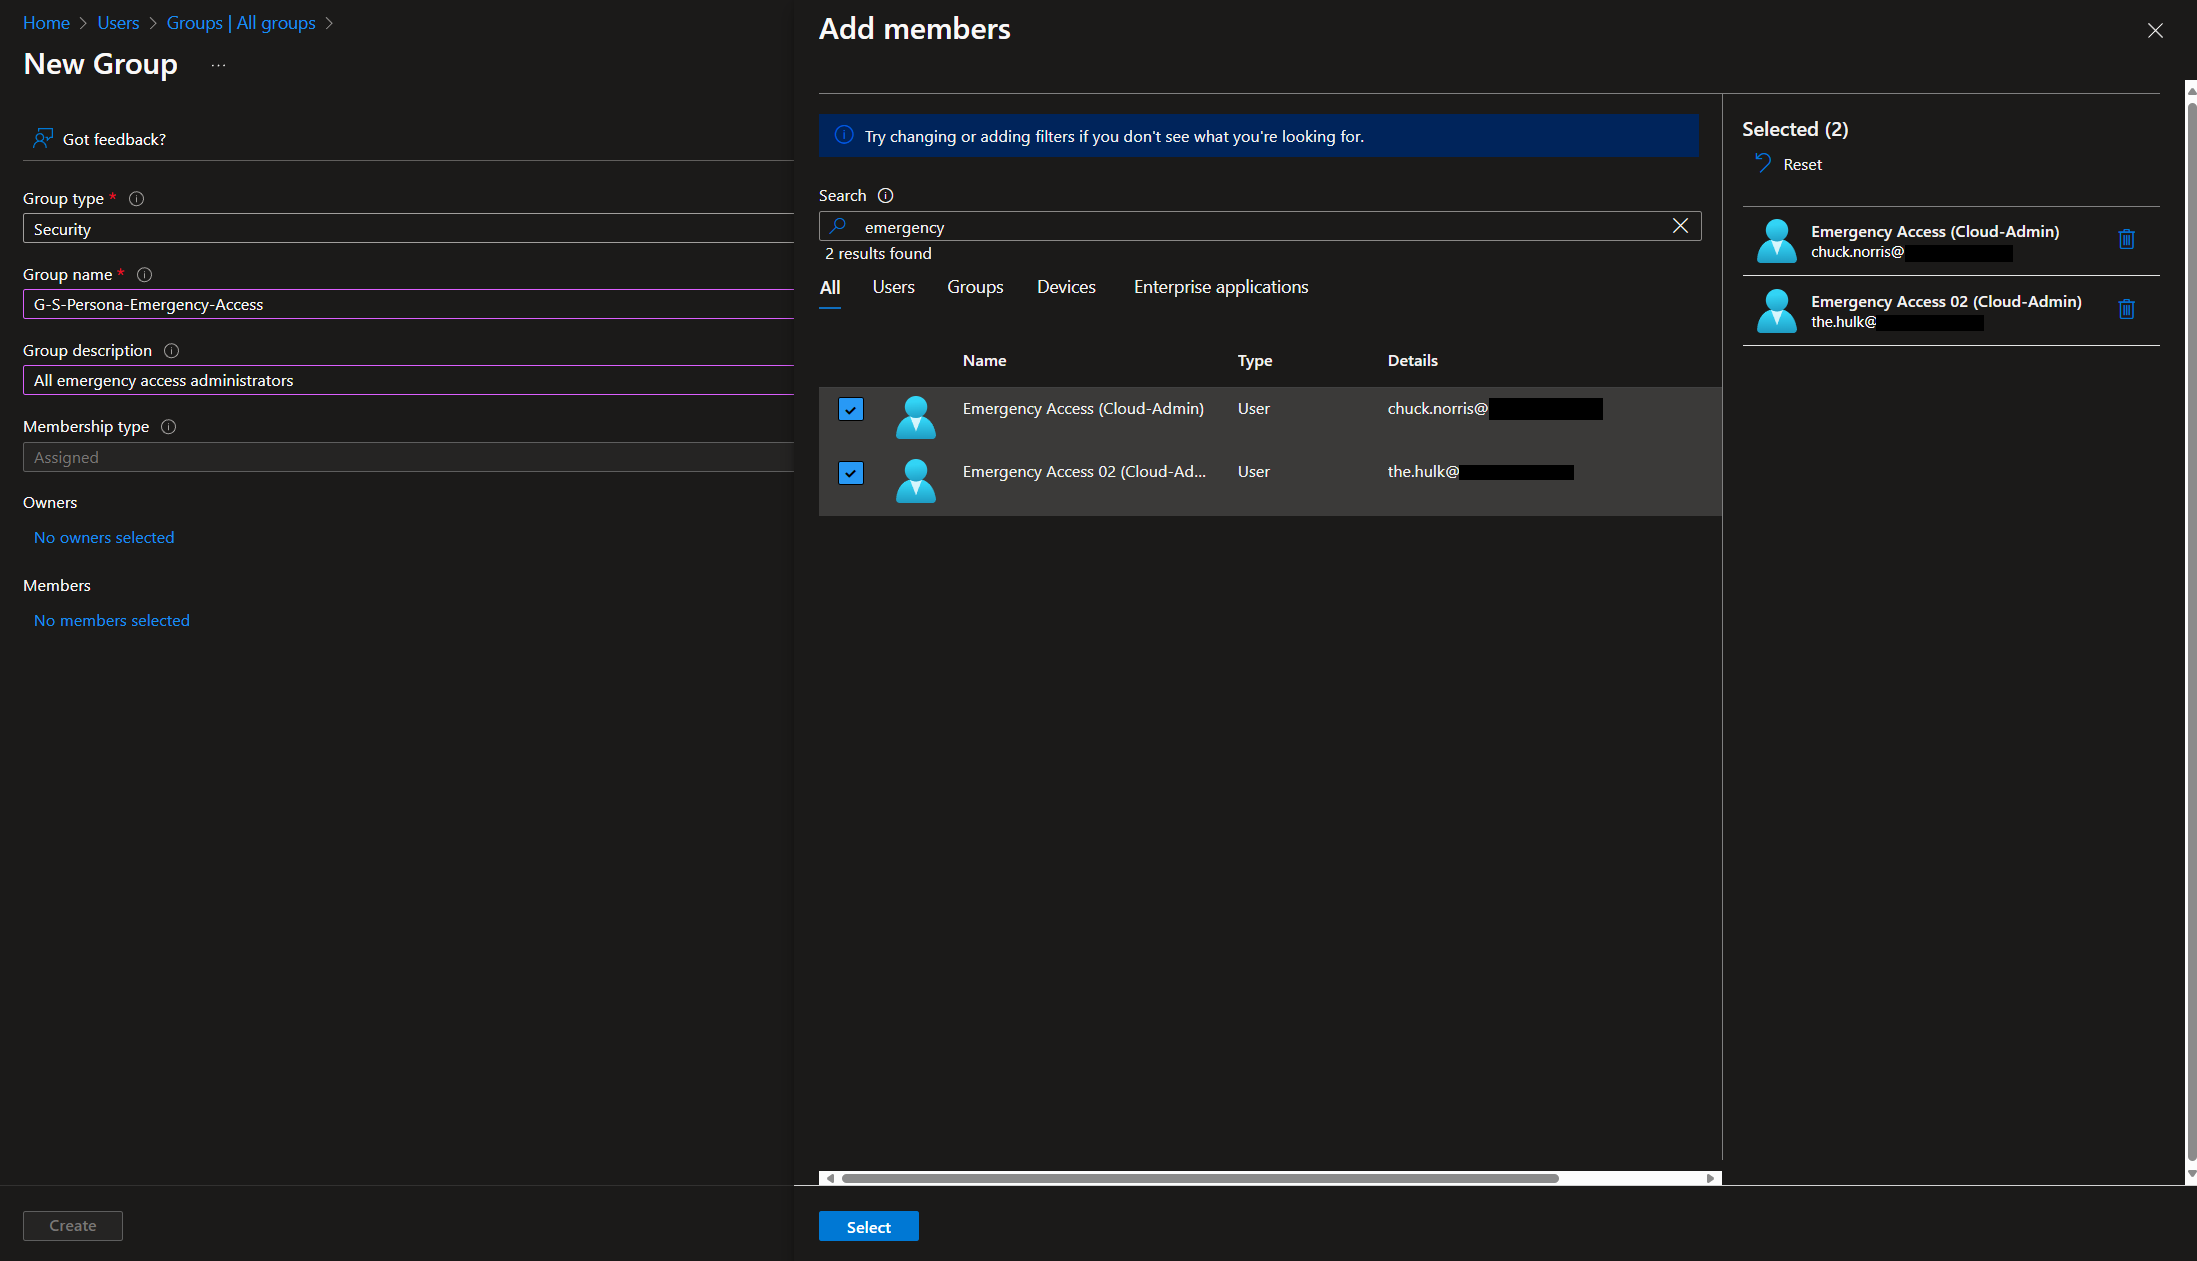
Task: Show Membership type info tooltip
Action: tap(169, 427)
